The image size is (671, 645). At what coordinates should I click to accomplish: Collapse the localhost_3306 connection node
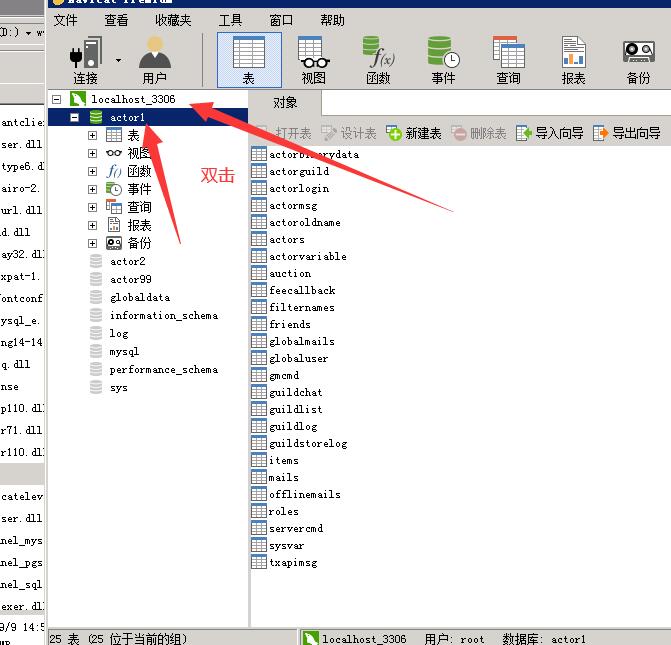(x=57, y=99)
